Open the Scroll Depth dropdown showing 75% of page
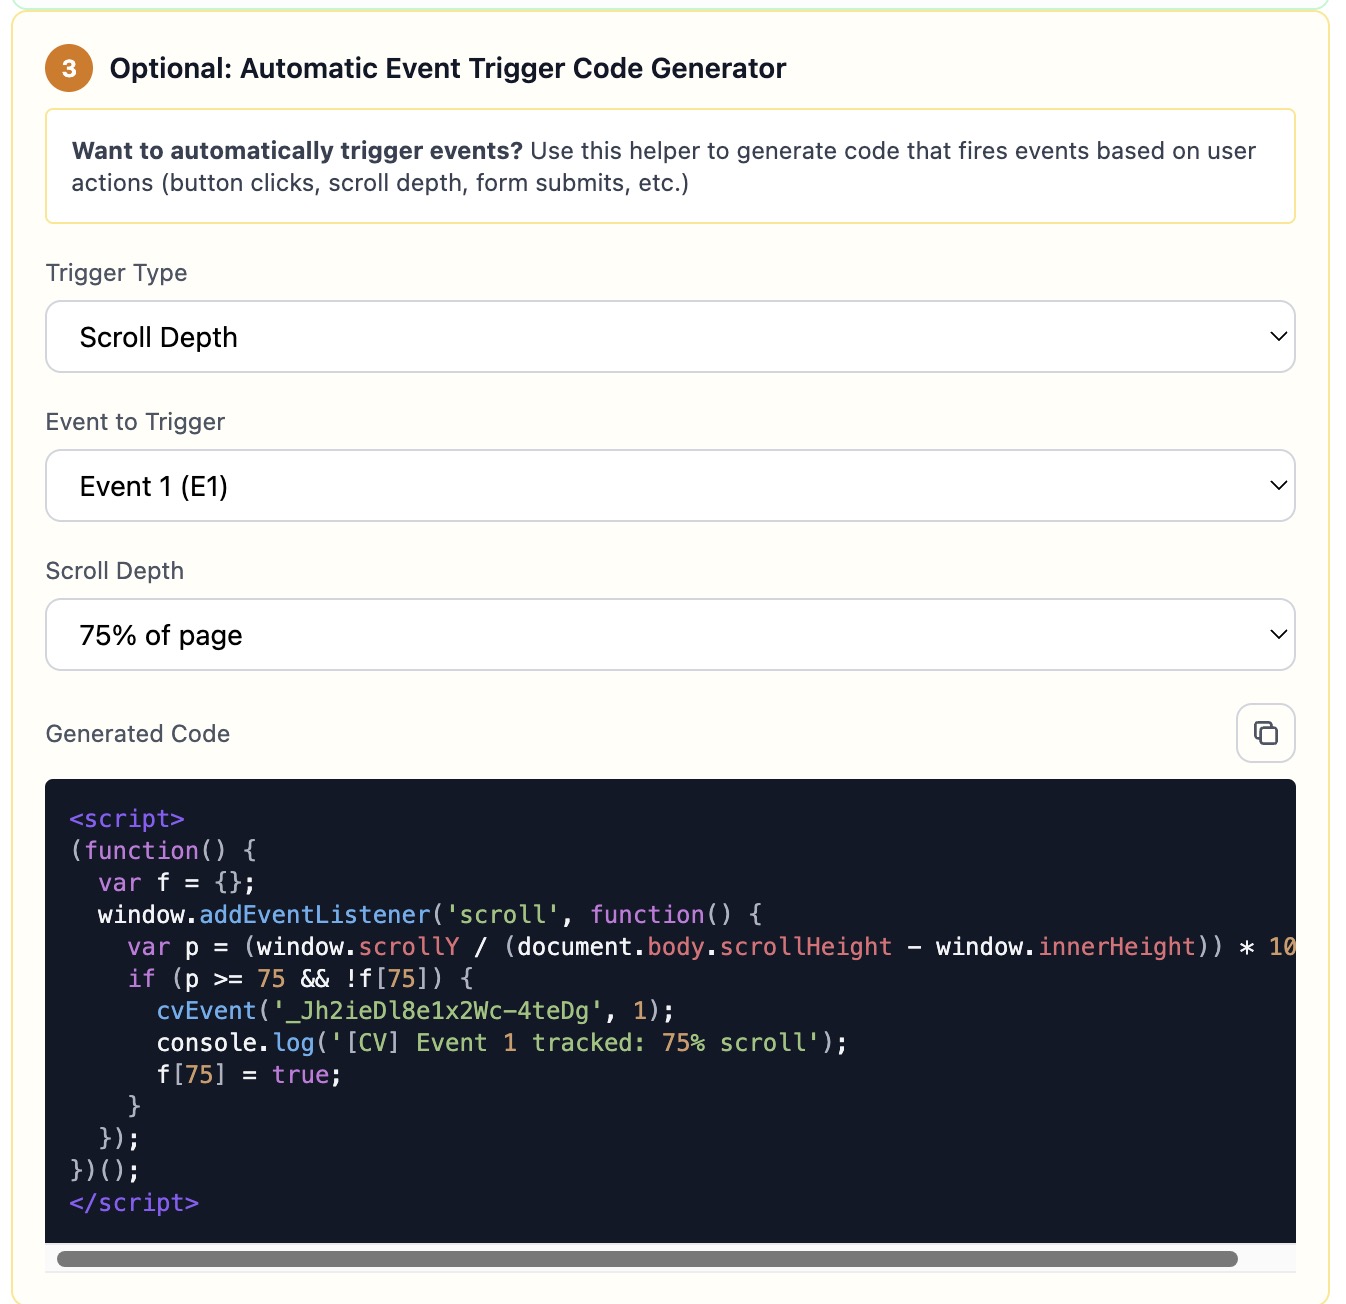This screenshot has height=1304, width=1346. click(670, 635)
